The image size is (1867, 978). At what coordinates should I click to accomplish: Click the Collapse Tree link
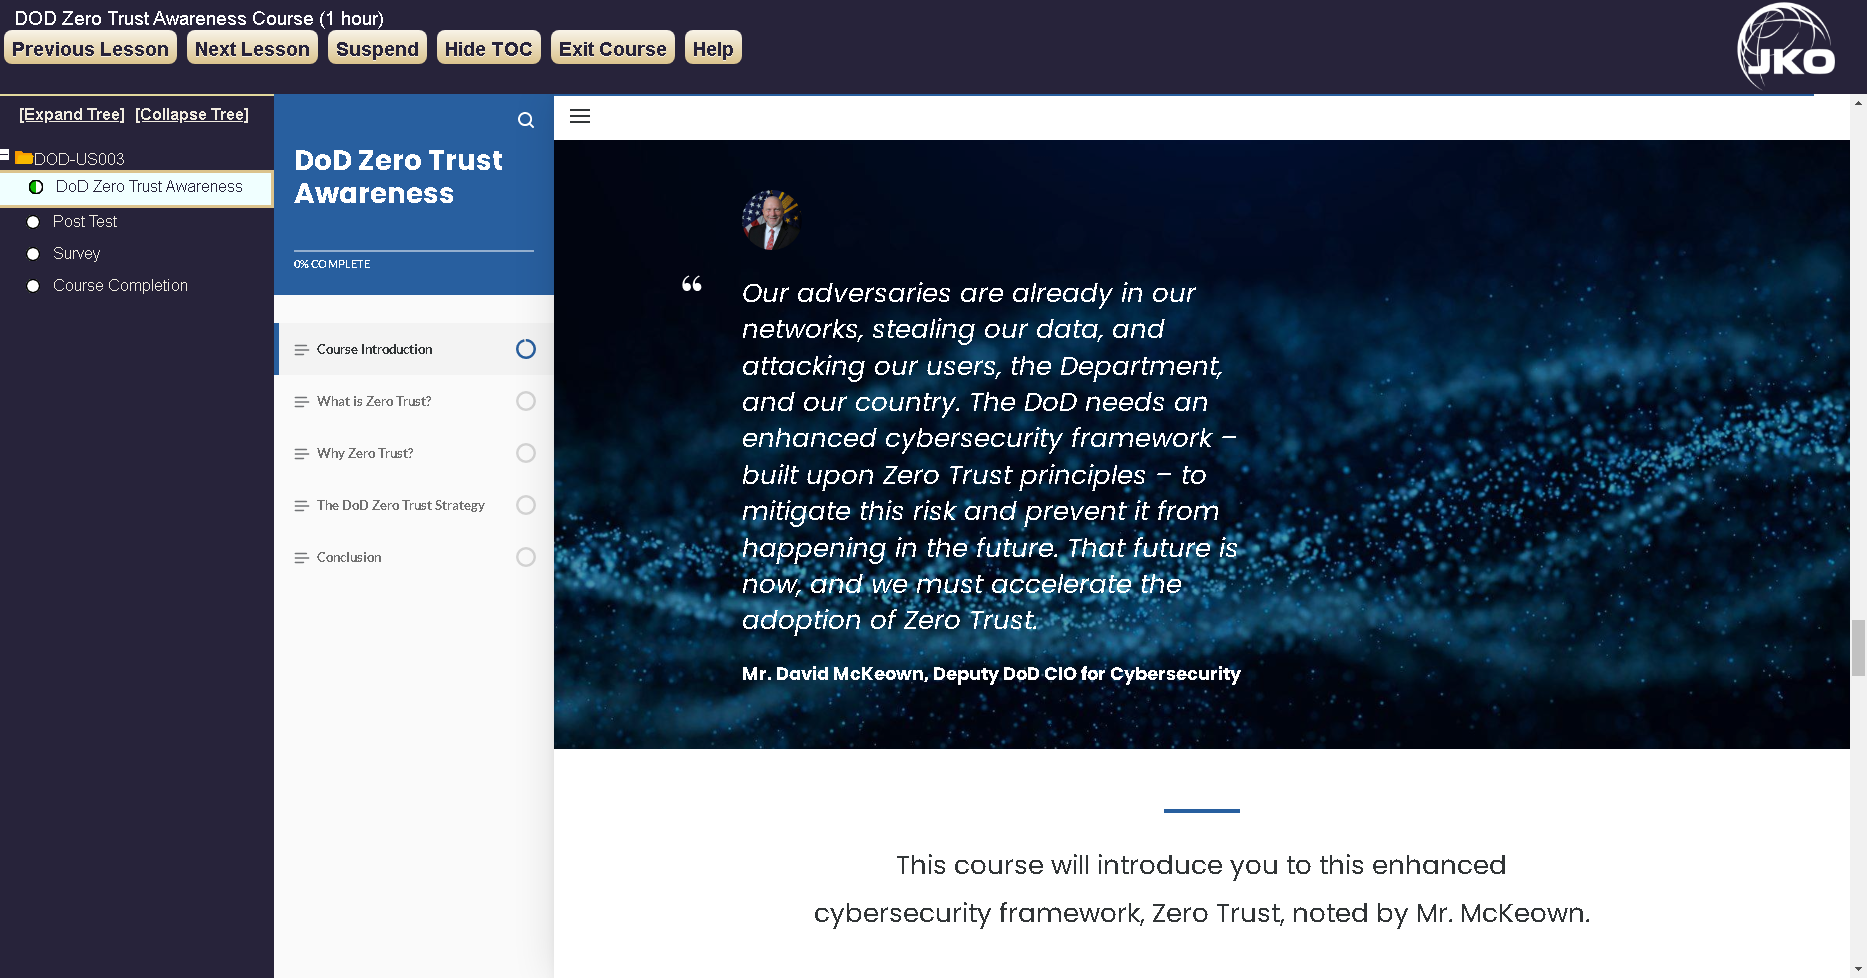[191, 114]
